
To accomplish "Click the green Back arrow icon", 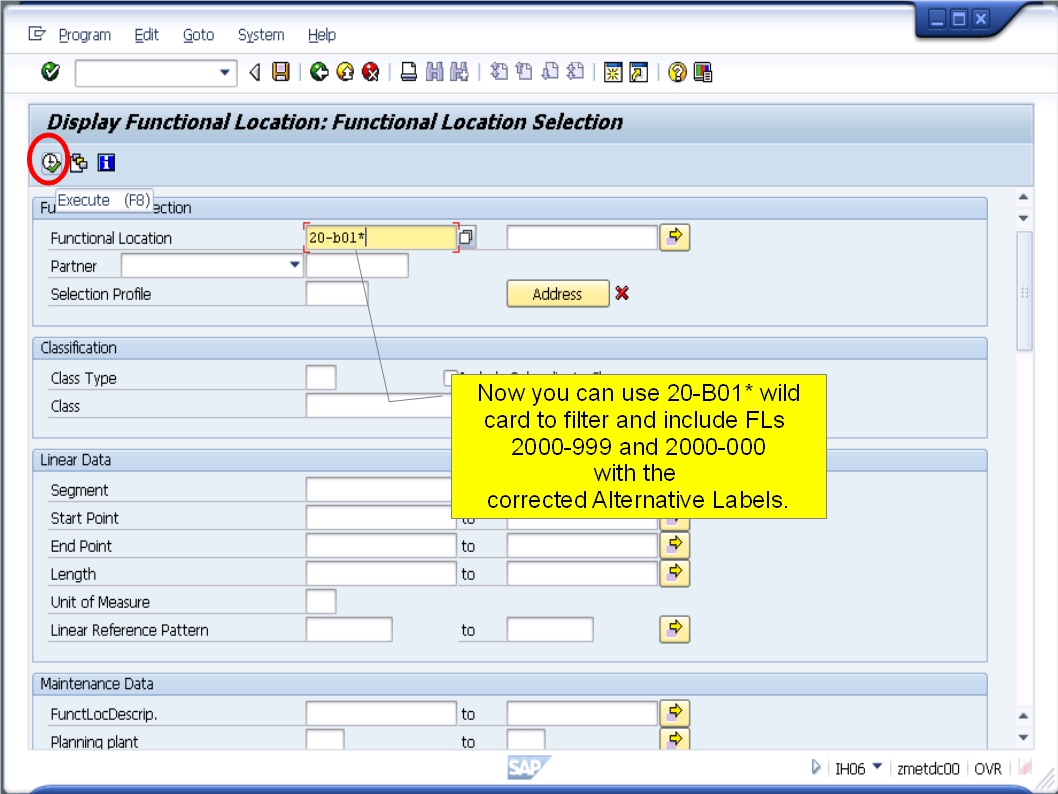I will (320, 72).
